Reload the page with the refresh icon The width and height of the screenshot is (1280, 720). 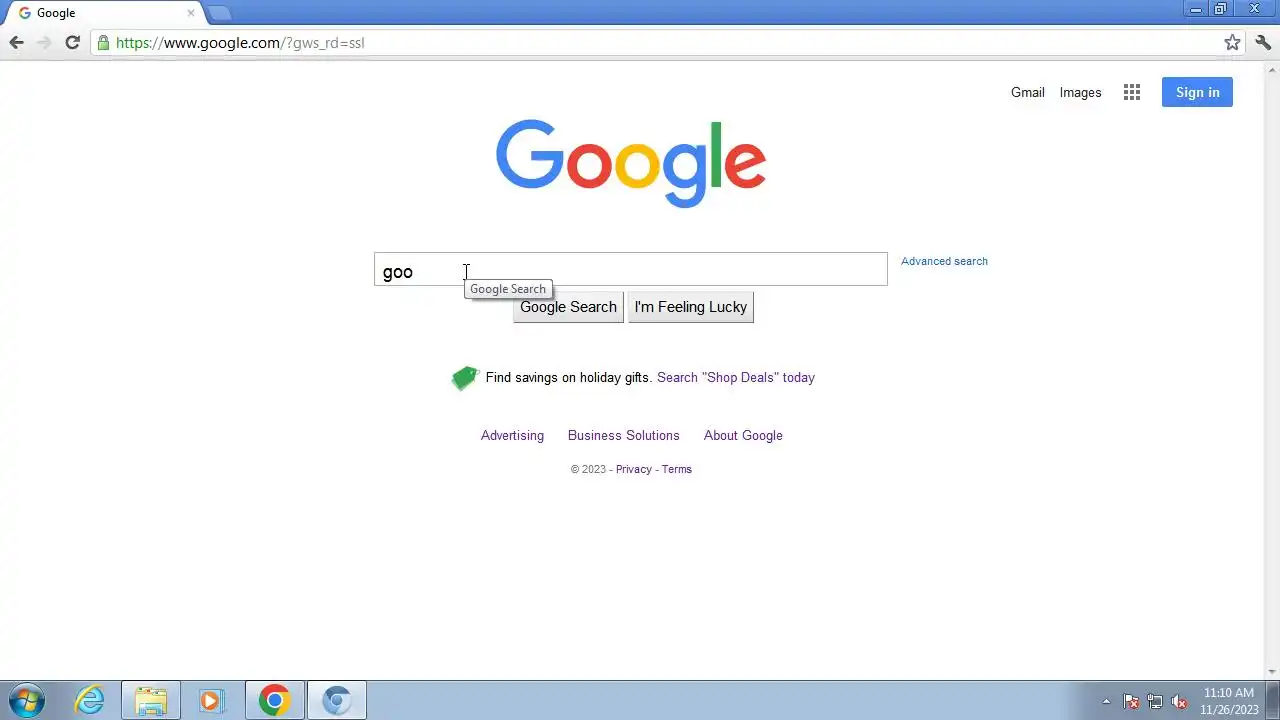click(72, 42)
